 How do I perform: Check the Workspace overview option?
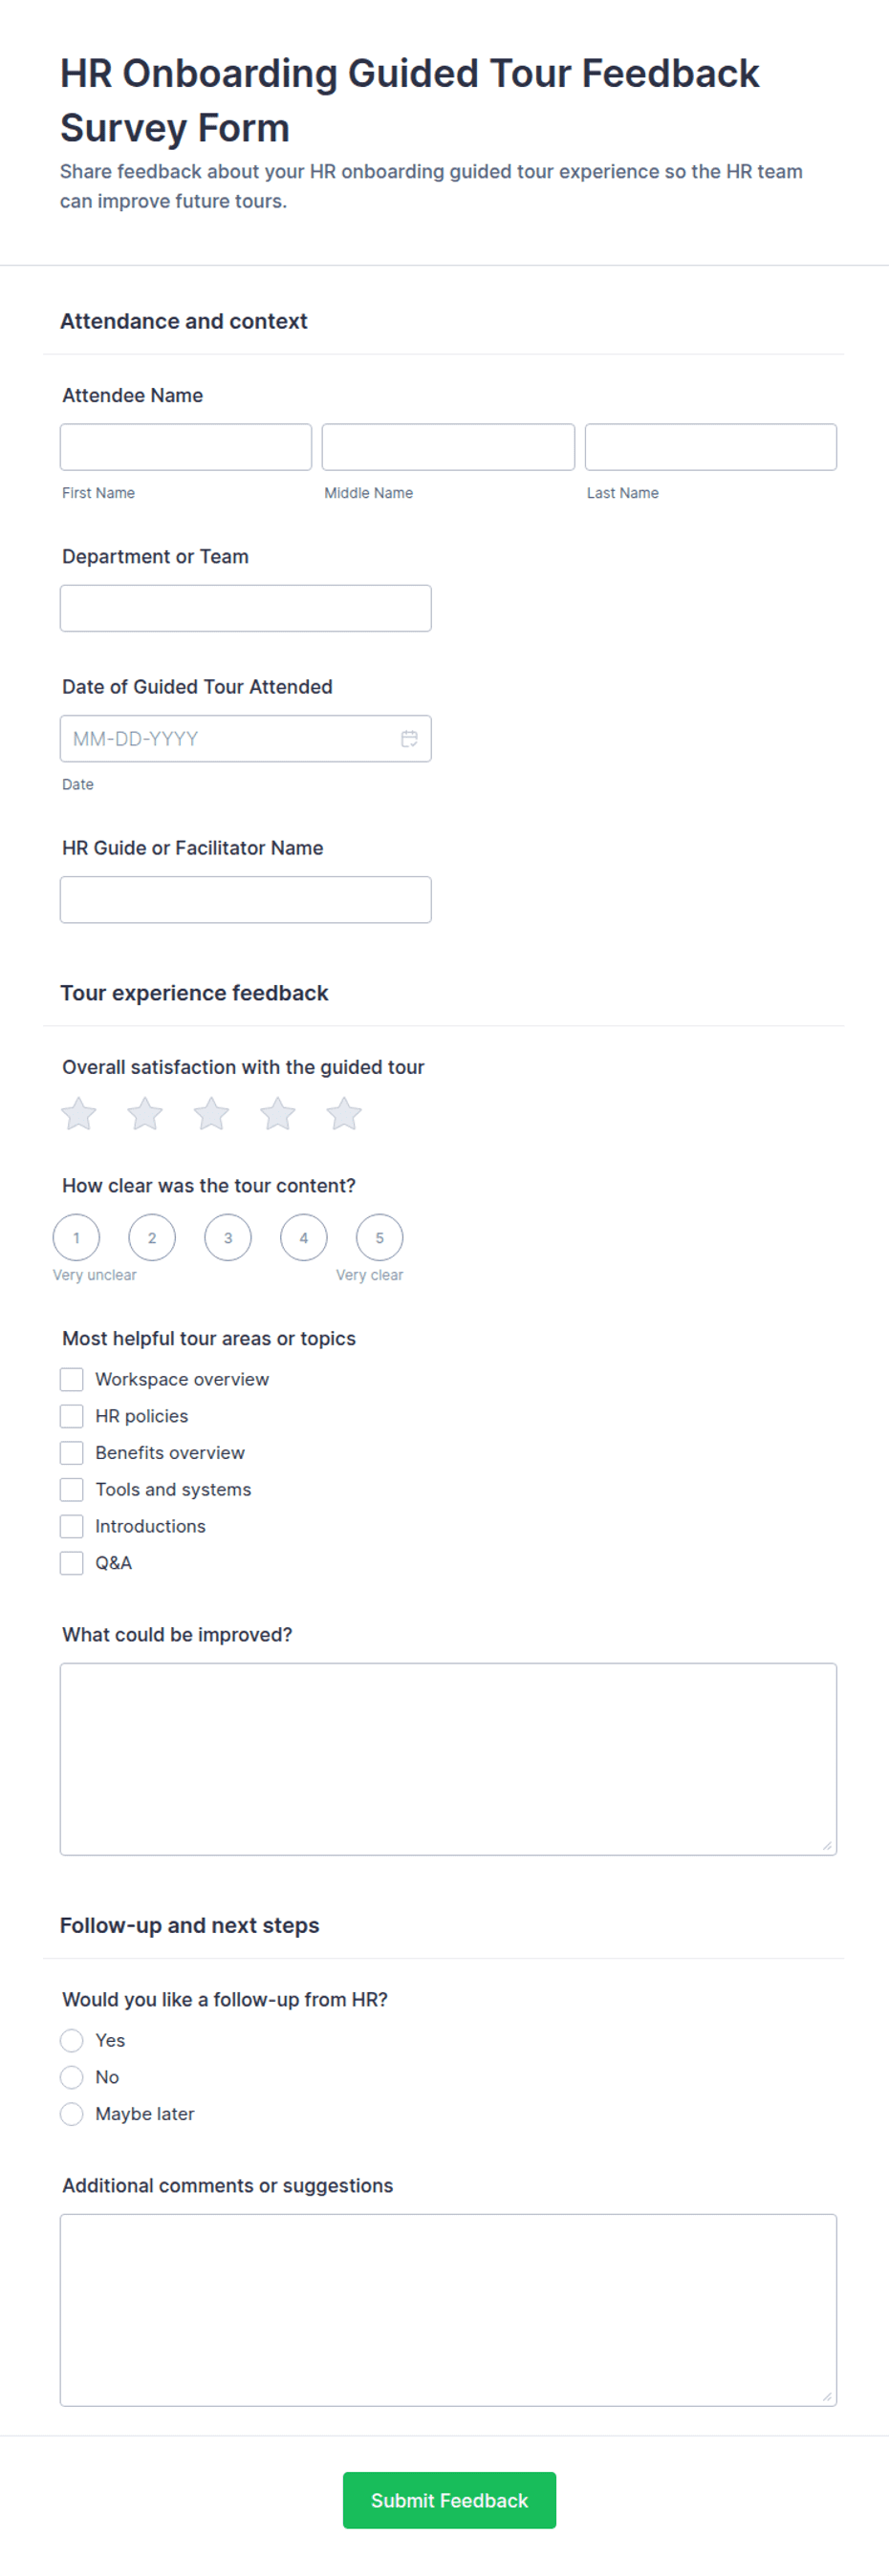pos(72,1379)
